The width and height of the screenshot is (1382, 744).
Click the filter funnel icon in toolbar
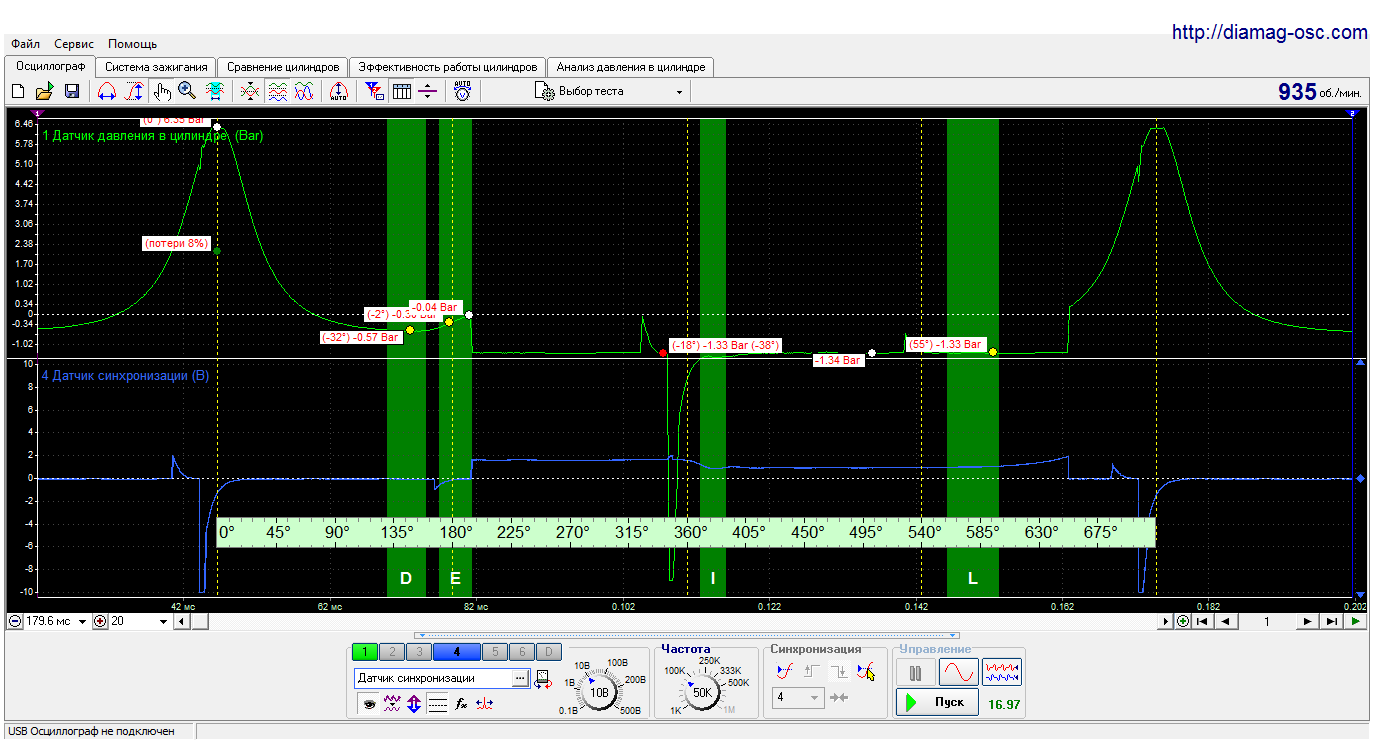[x=375, y=91]
